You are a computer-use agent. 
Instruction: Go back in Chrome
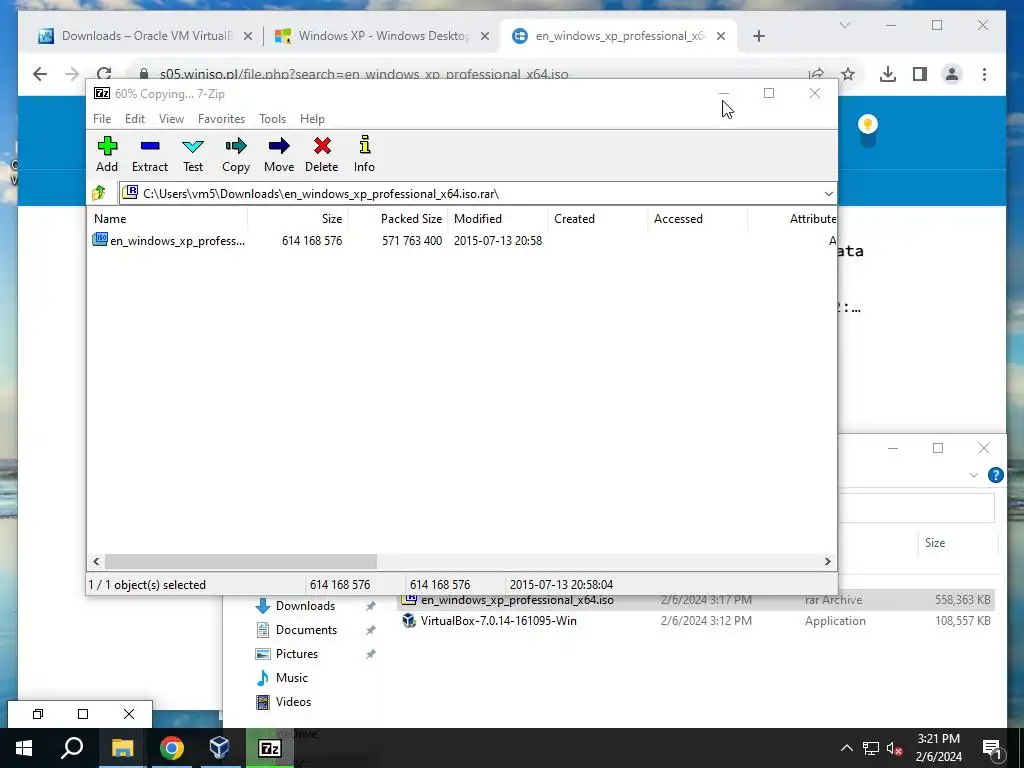click(40, 74)
